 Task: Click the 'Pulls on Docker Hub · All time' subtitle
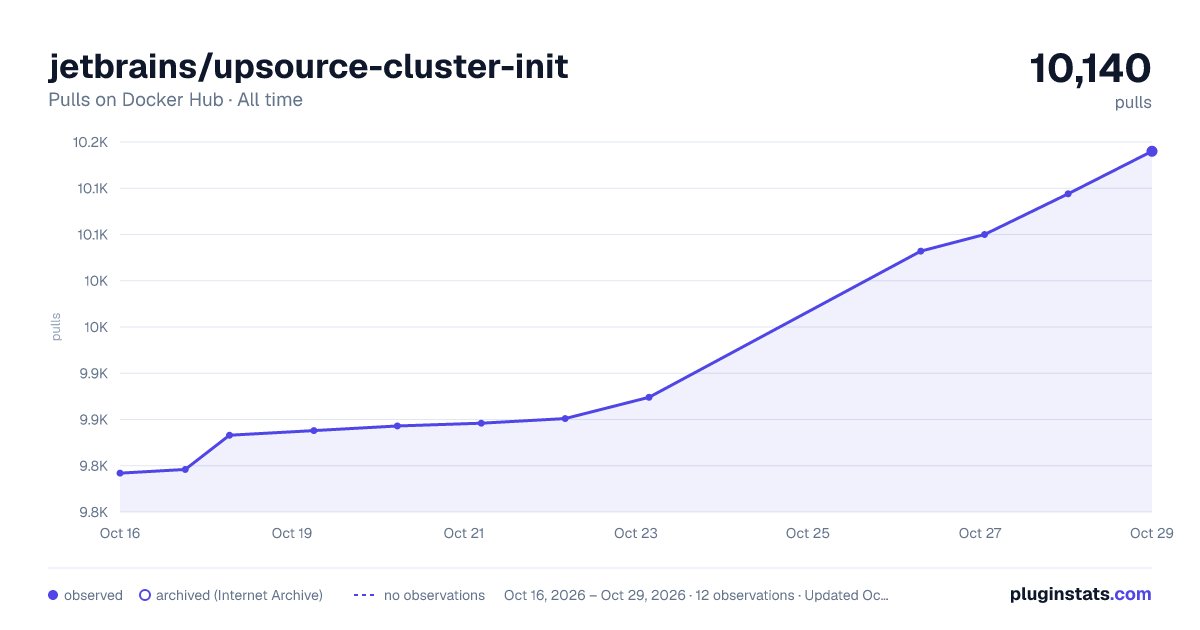175,100
